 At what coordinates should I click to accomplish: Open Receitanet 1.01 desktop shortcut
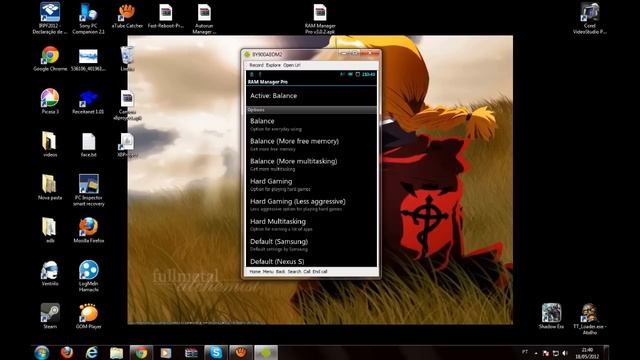89,101
